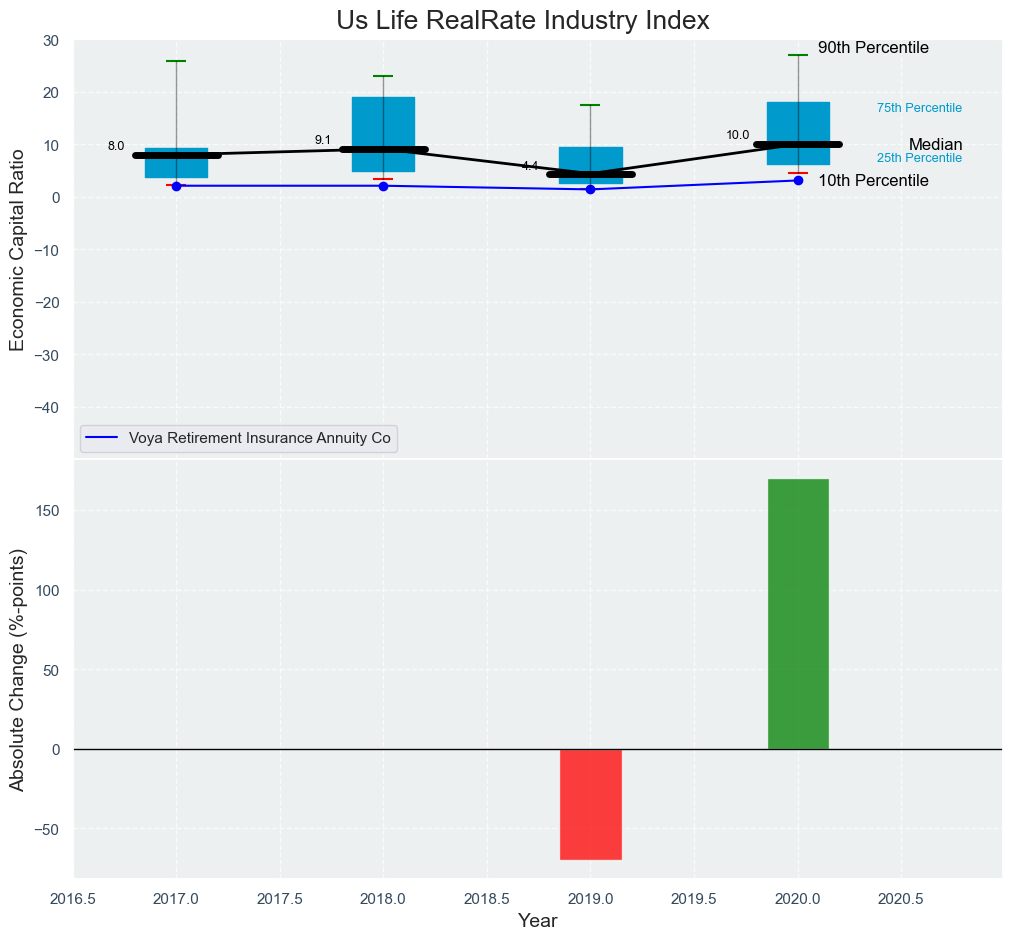Click the 9.1 median value label
Viewport: 1012px width, 940px height.
pos(323,140)
